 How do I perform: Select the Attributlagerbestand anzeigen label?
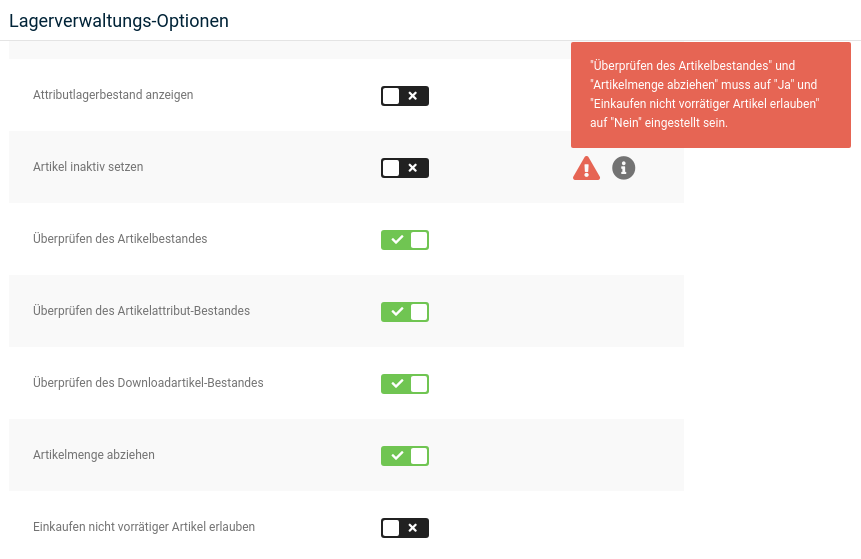tap(113, 95)
